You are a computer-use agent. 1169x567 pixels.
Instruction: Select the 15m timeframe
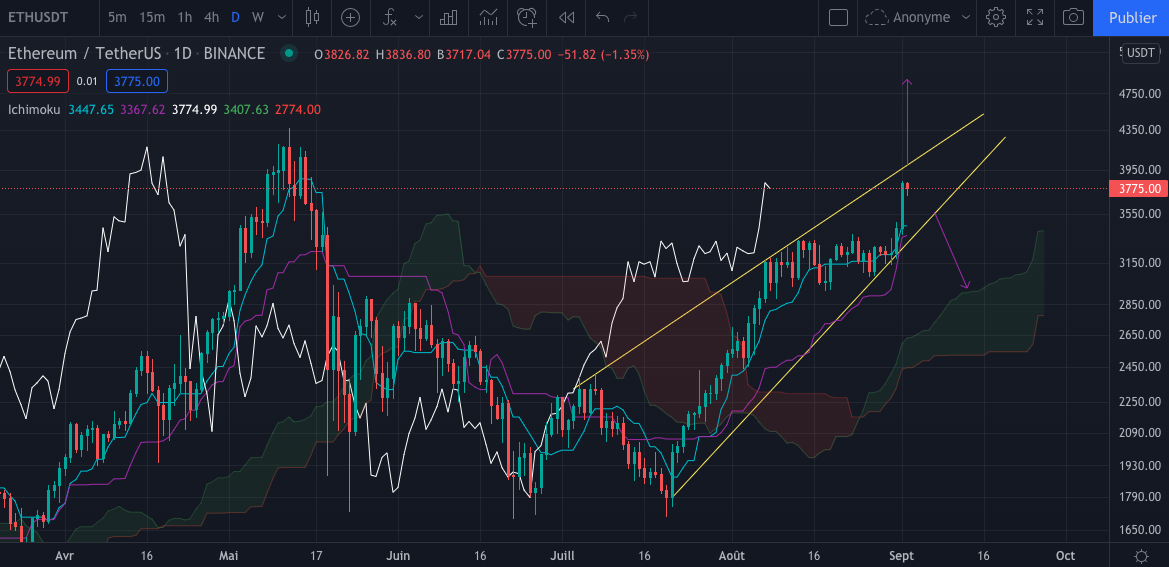152,17
